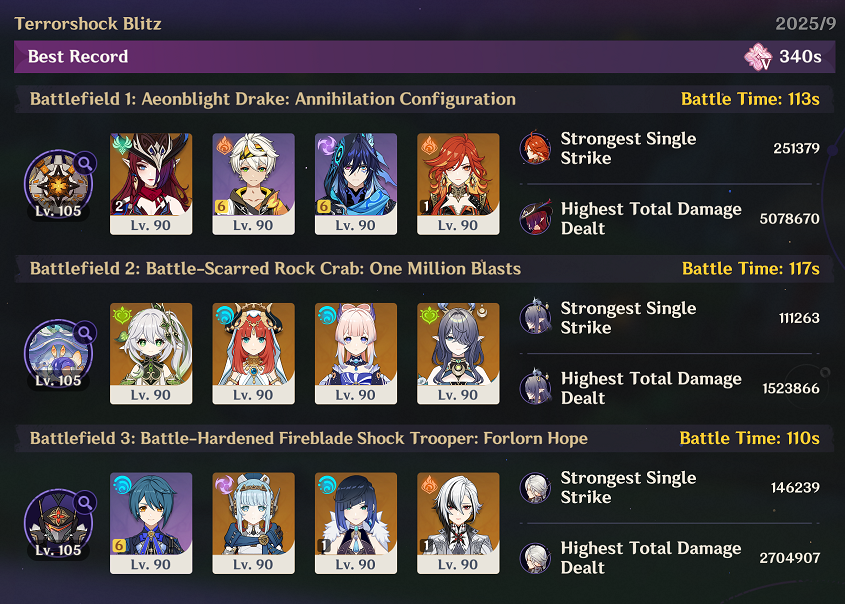Select the first character card in Battlefield 1
Viewport: 845px width, 604px height.
(151, 184)
